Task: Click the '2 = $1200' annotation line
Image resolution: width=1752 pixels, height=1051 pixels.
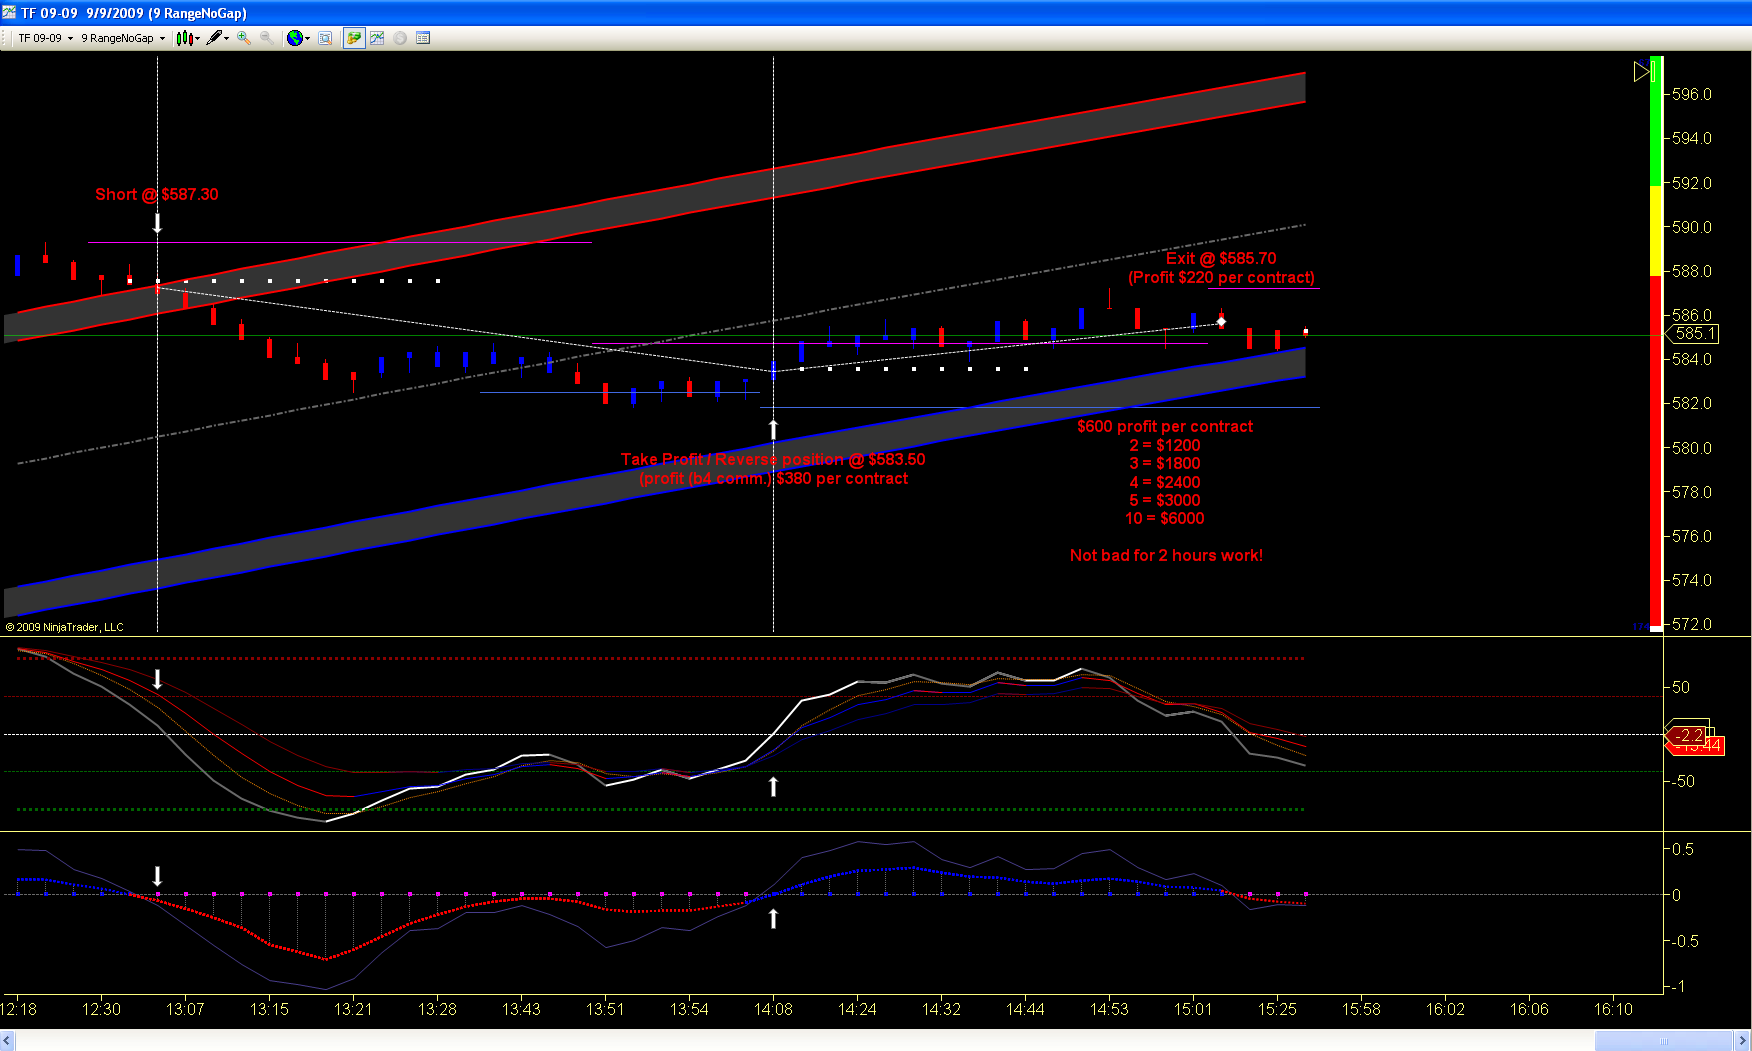Action: click(x=1165, y=445)
